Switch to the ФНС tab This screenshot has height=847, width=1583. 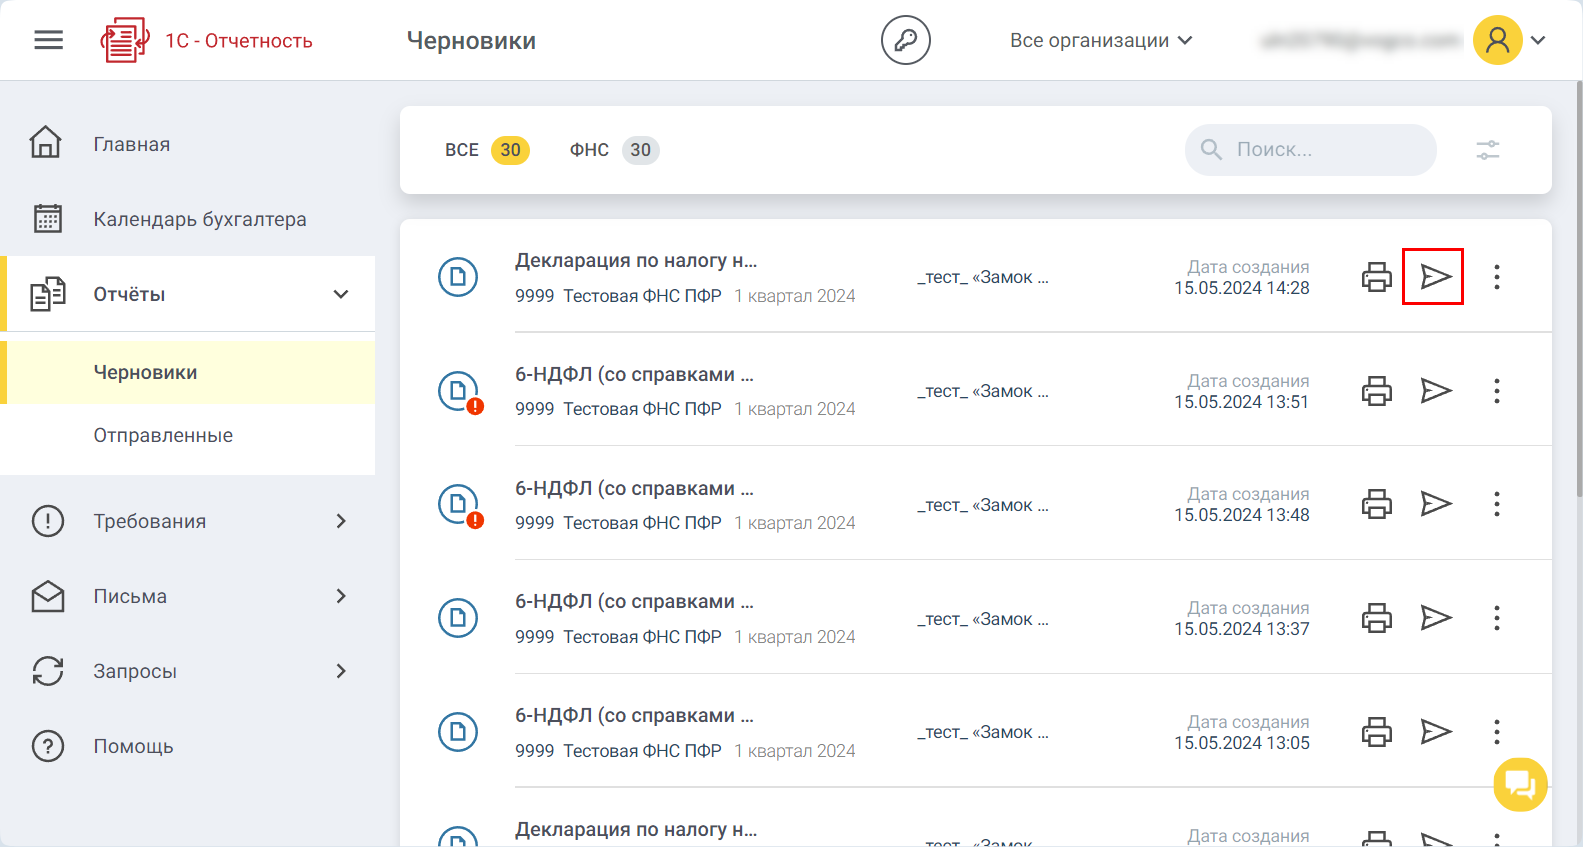tap(613, 150)
